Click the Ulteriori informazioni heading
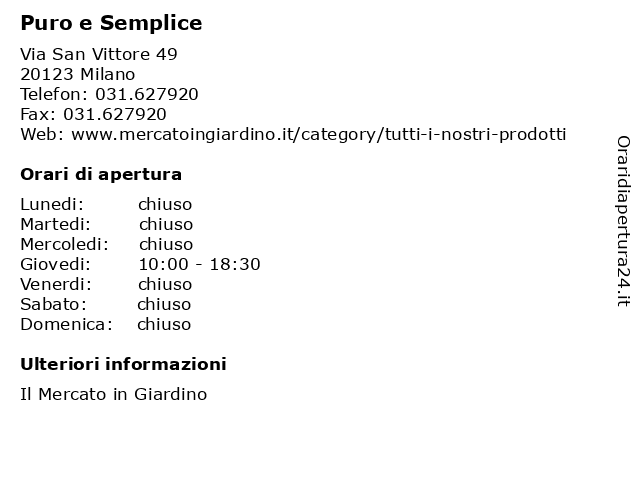Image resolution: width=640 pixels, height=480 pixels. (123, 364)
